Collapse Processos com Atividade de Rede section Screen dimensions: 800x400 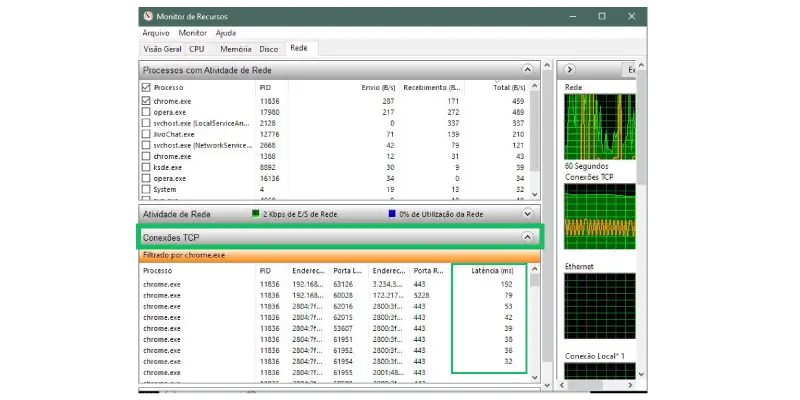[x=527, y=70]
